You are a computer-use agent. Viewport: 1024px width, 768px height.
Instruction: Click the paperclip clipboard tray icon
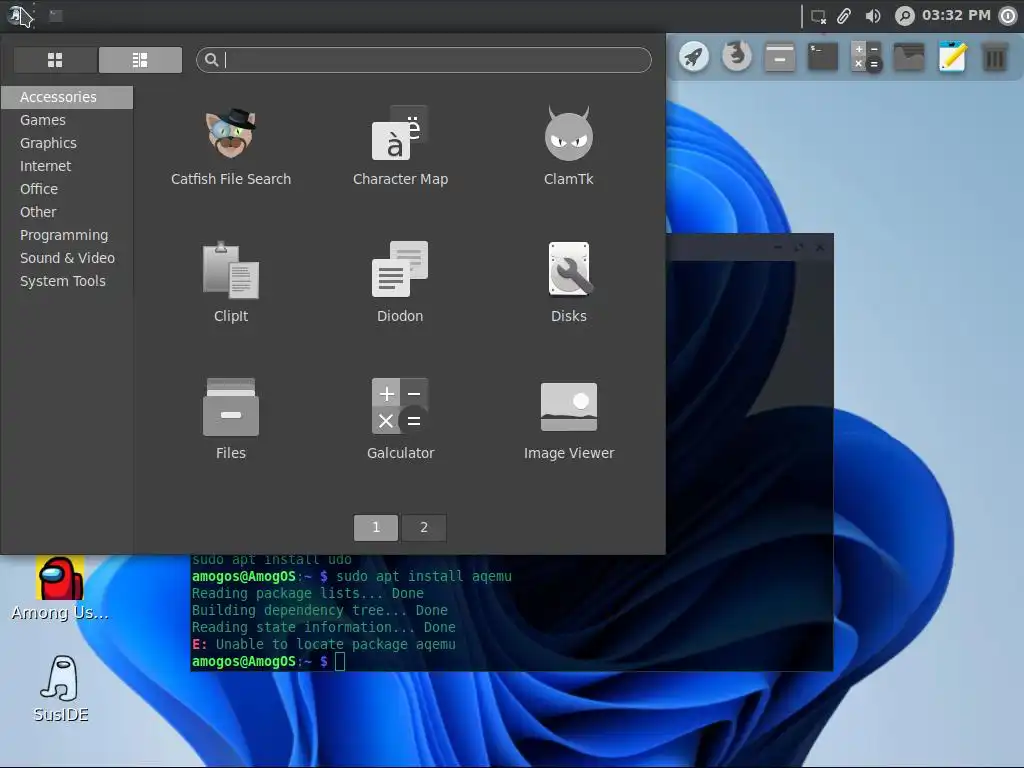pyautogui.click(x=844, y=16)
